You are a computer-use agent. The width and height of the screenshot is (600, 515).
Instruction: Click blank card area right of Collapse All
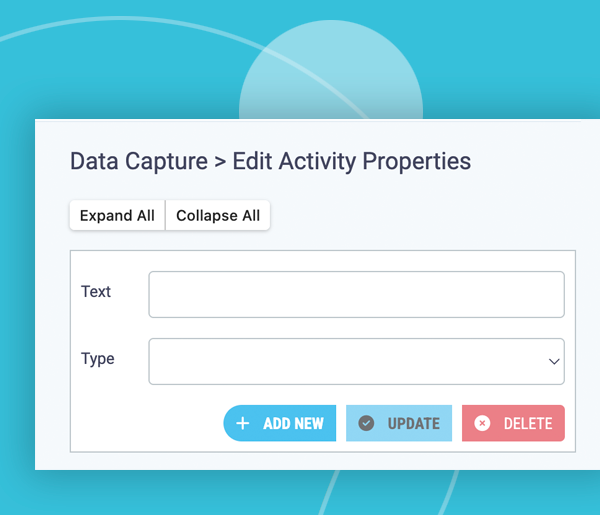pyautogui.click(x=421, y=215)
